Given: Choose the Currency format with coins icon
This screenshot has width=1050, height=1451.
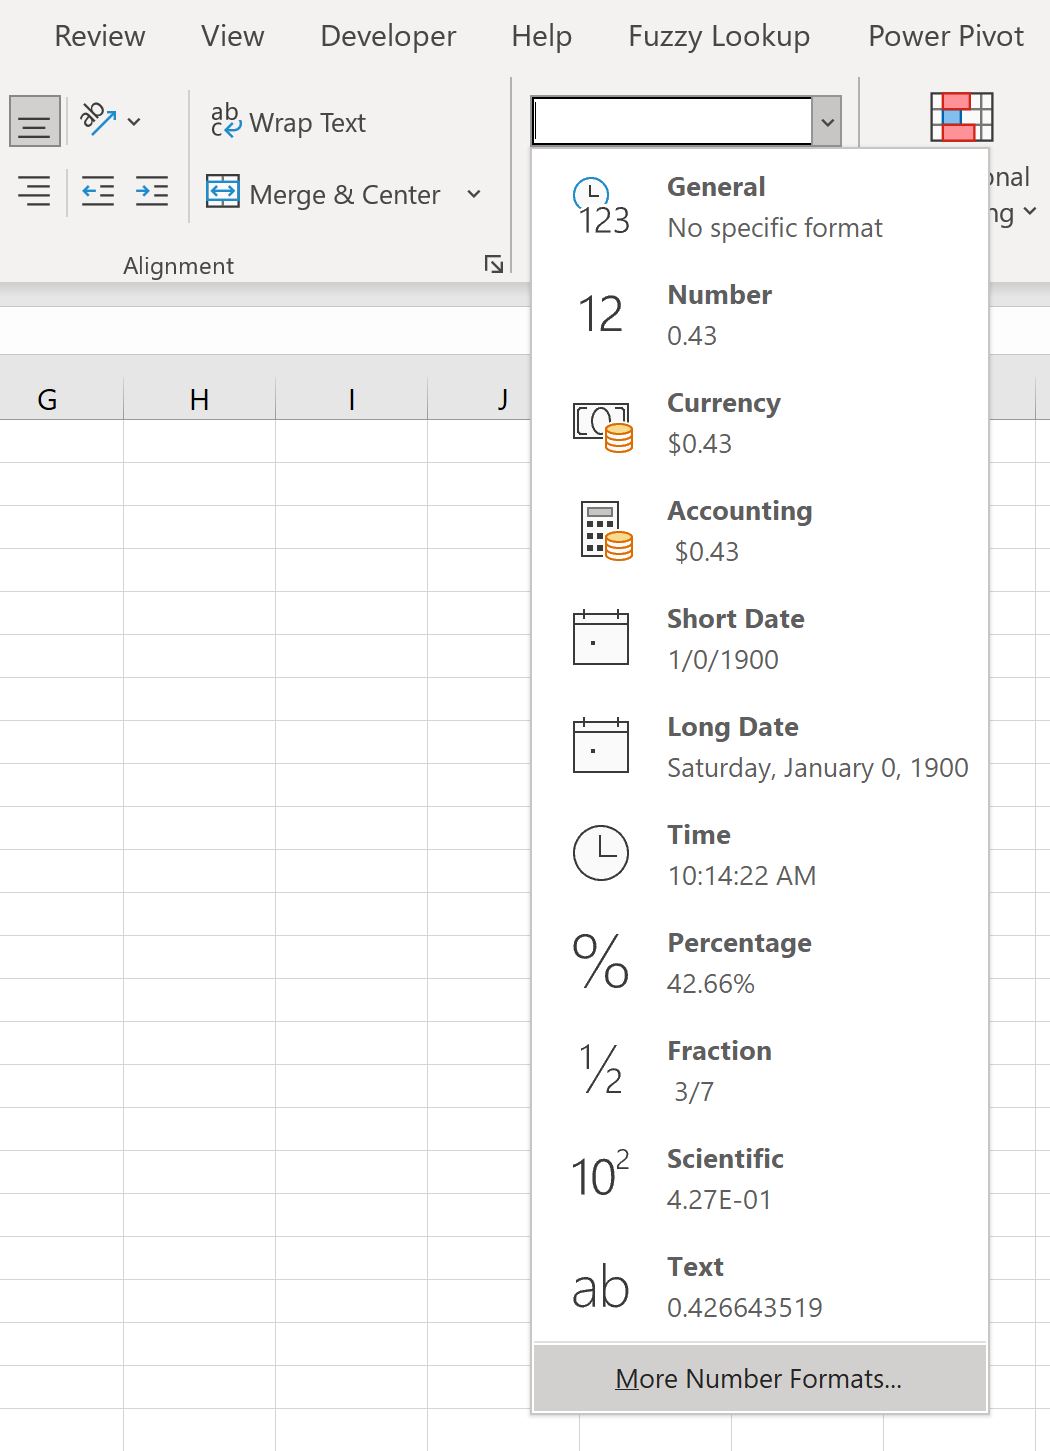Looking at the screenshot, I should click(603, 426).
